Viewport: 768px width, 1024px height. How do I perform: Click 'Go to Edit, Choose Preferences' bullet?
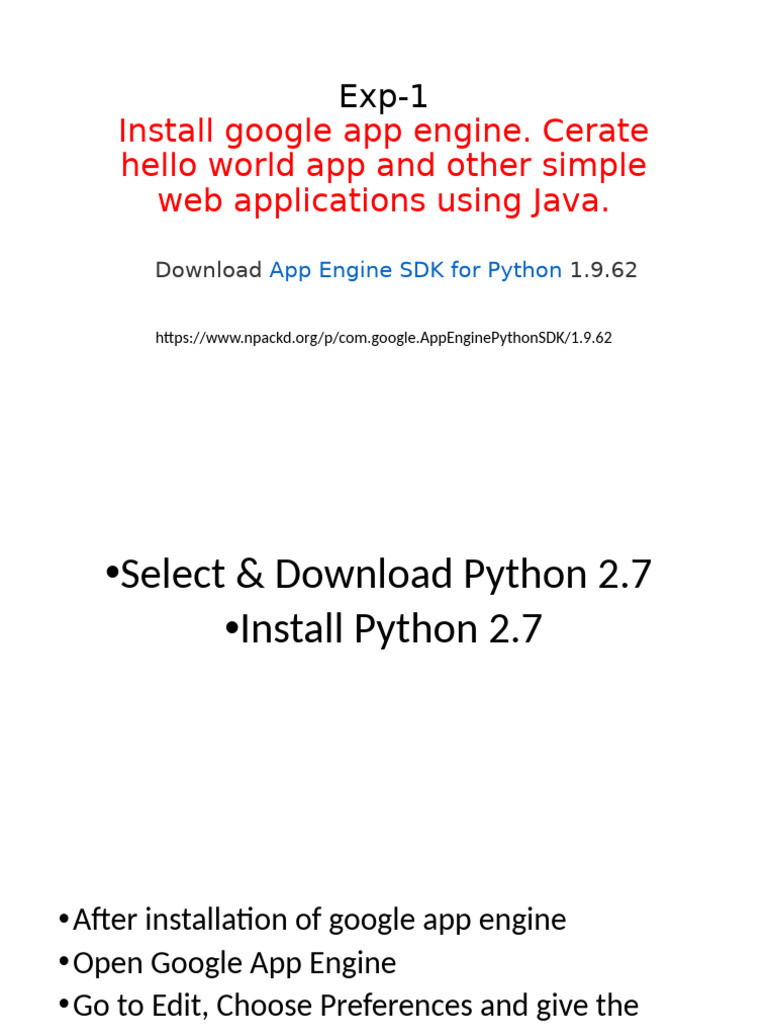348,1006
